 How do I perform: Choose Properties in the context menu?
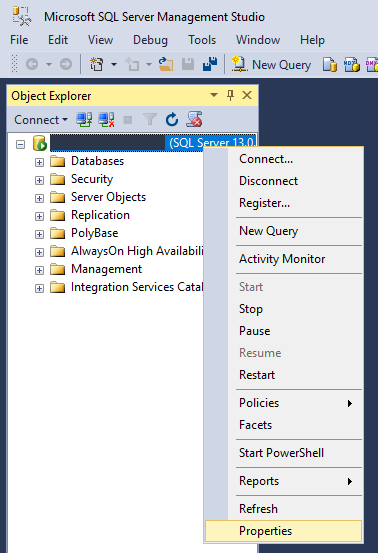tap(284, 531)
